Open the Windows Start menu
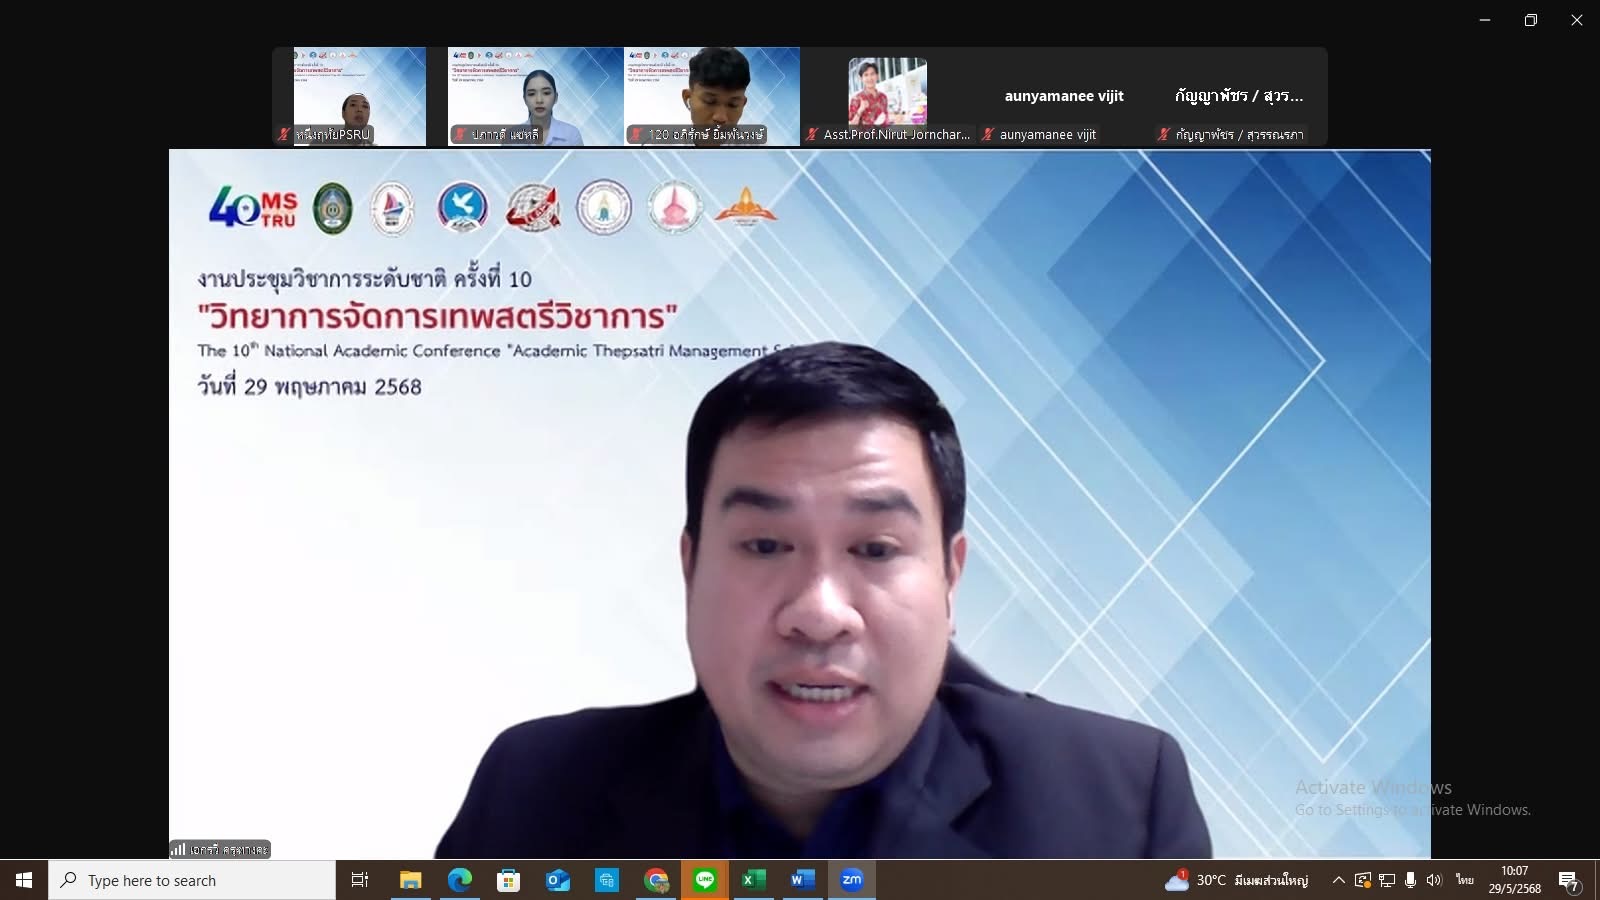The width and height of the screenshot is (1600, 900). (x=24, y=880)
